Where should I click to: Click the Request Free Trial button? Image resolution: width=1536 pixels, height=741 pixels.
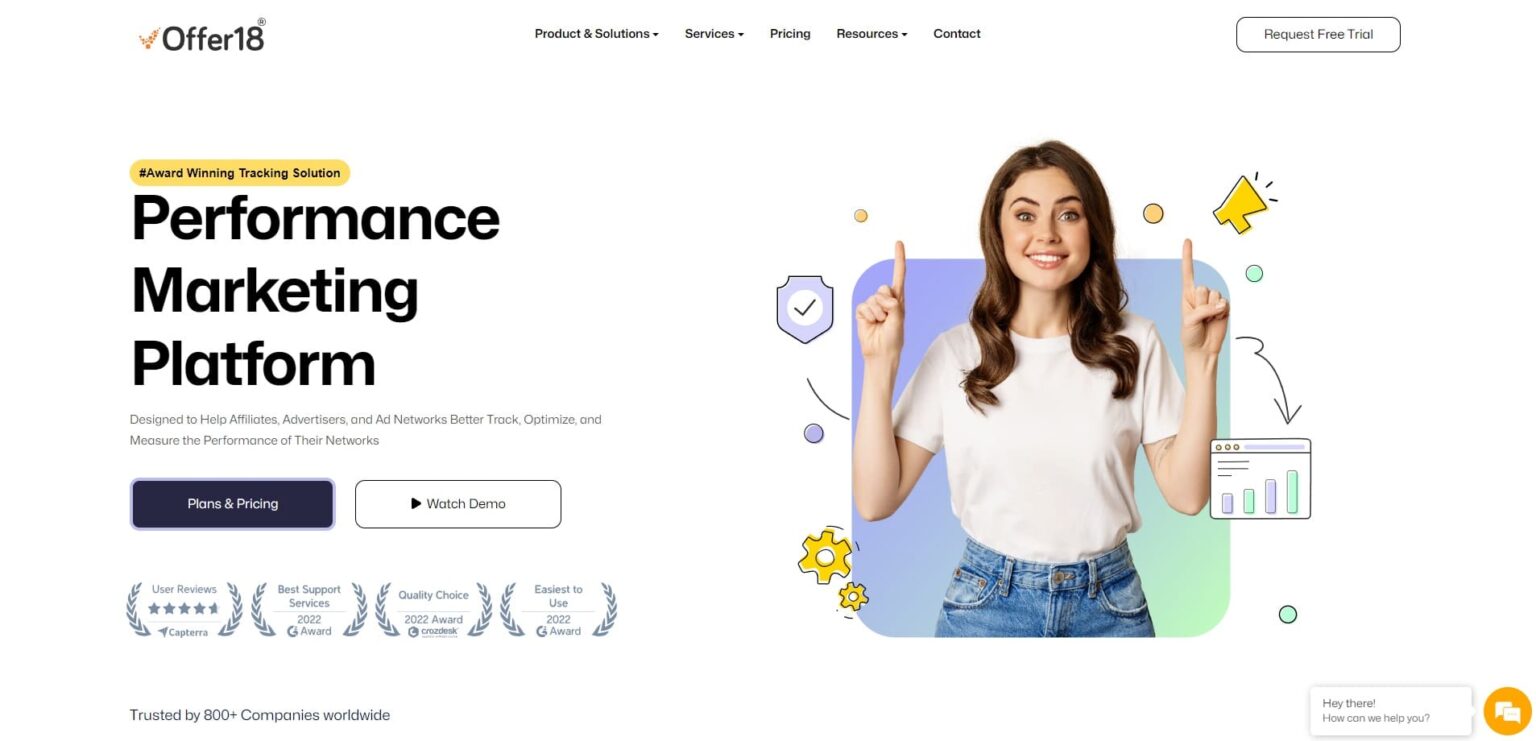pos(1317,33)
